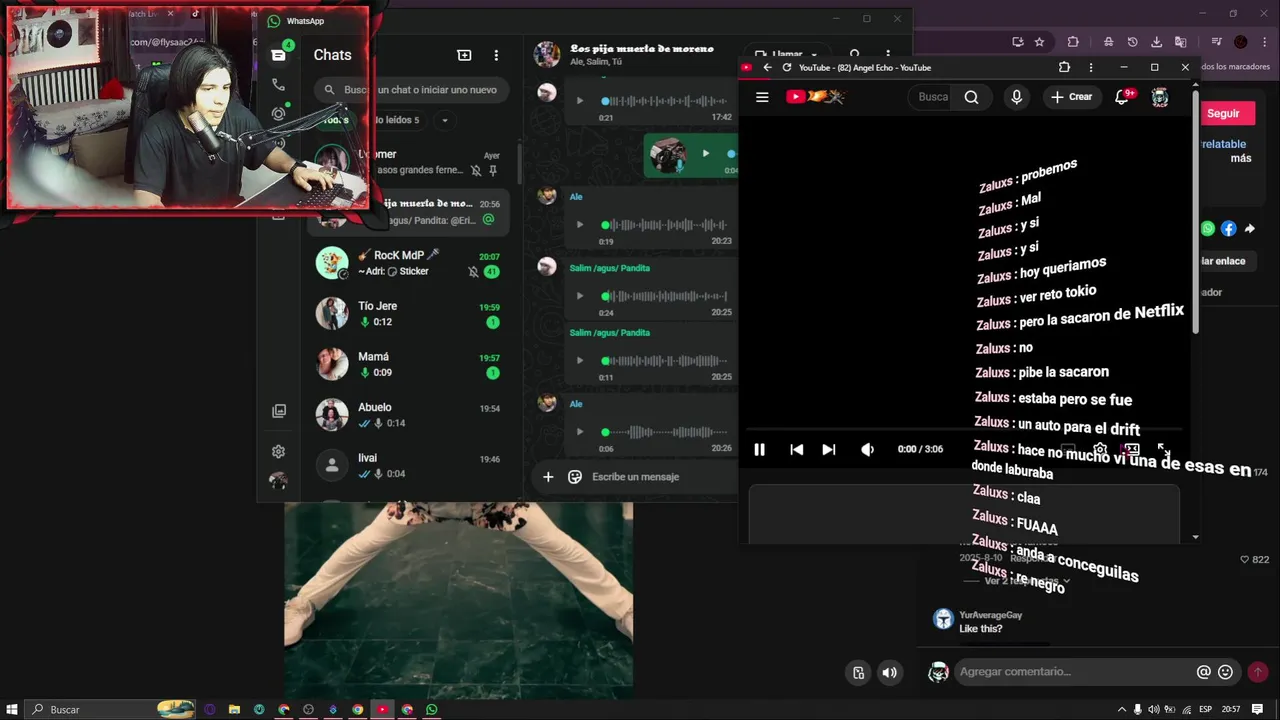
Task: Click the 'más' link under relatable
Action: click(1241, 158)
